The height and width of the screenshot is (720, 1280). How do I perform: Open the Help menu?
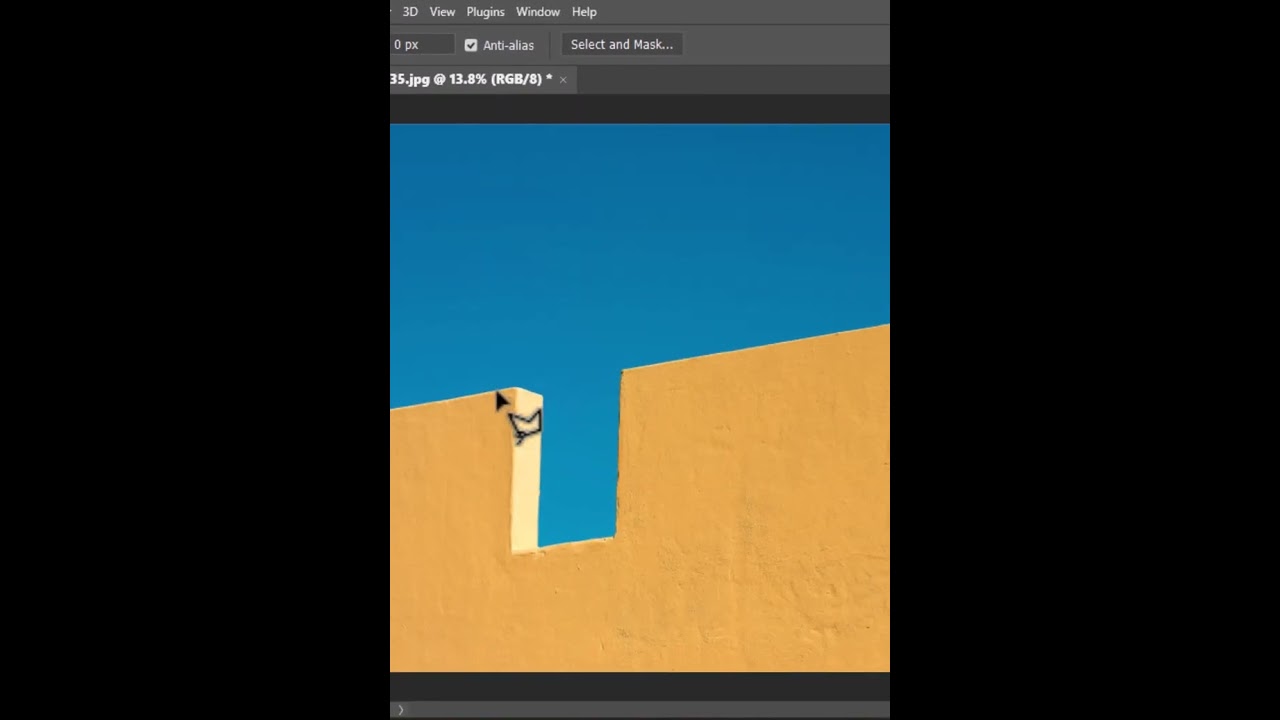[584, 12]
